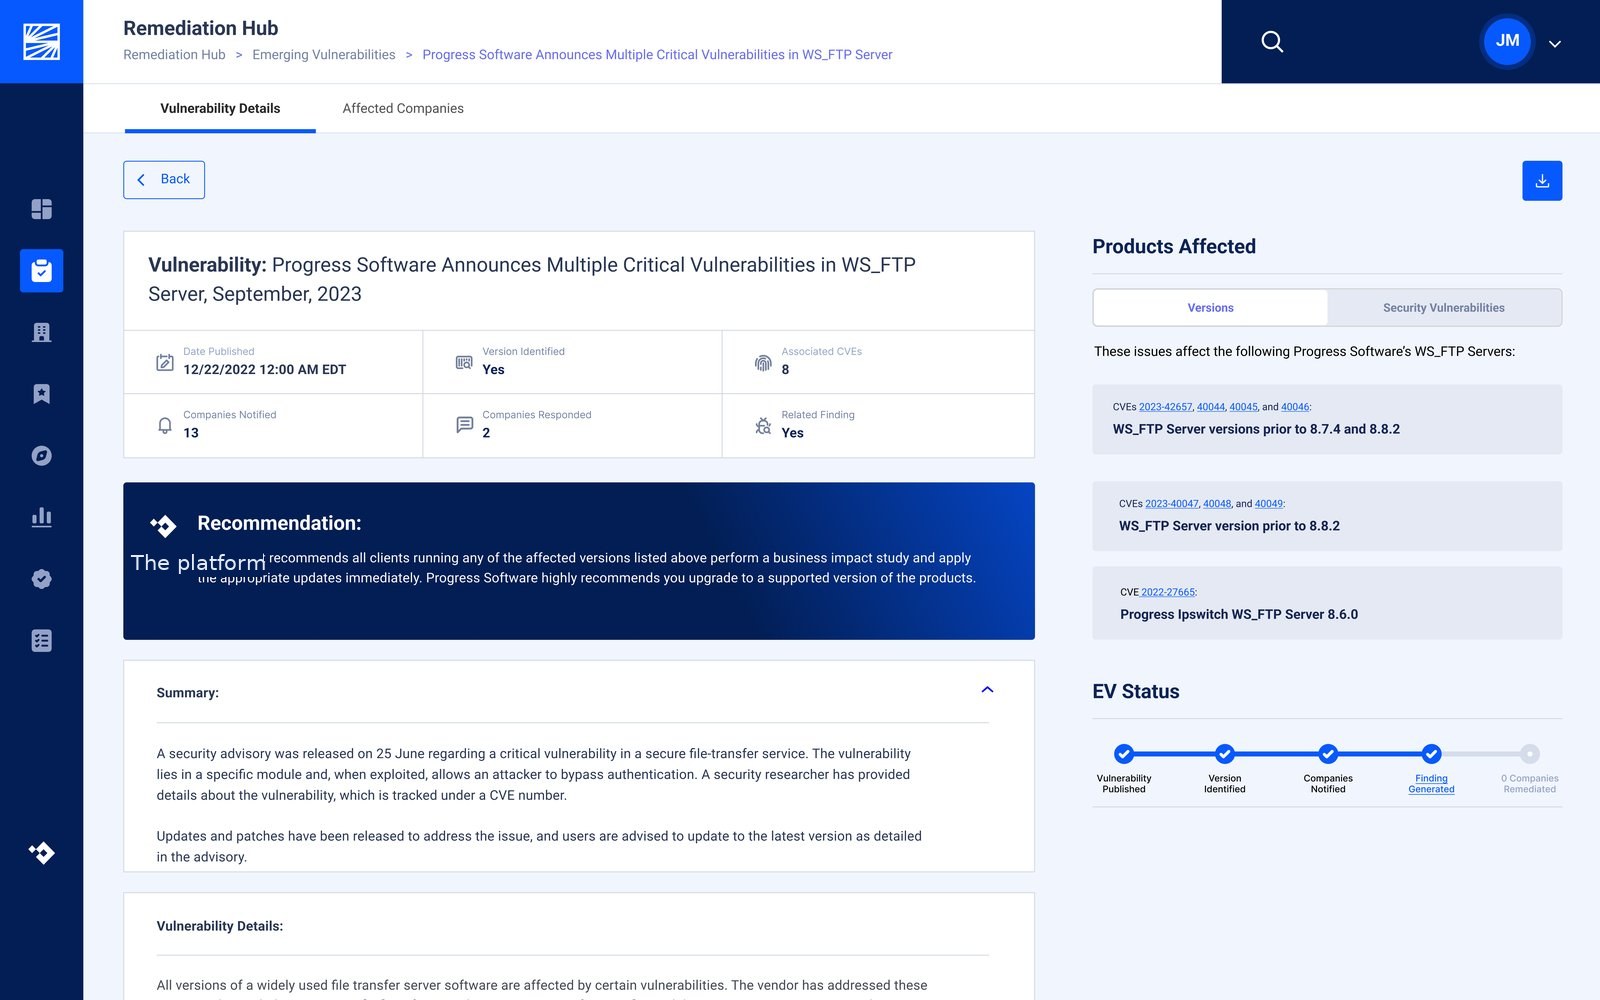
Task: Click the verified badge sidebar icon
Action: pos(41,579)
